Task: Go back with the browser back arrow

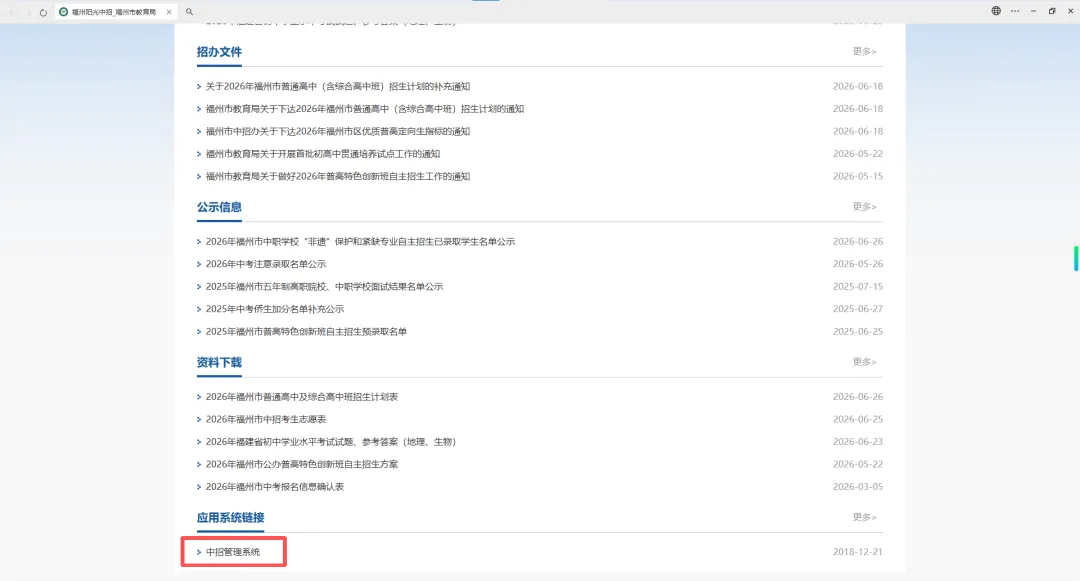Action: click(11, 12)
